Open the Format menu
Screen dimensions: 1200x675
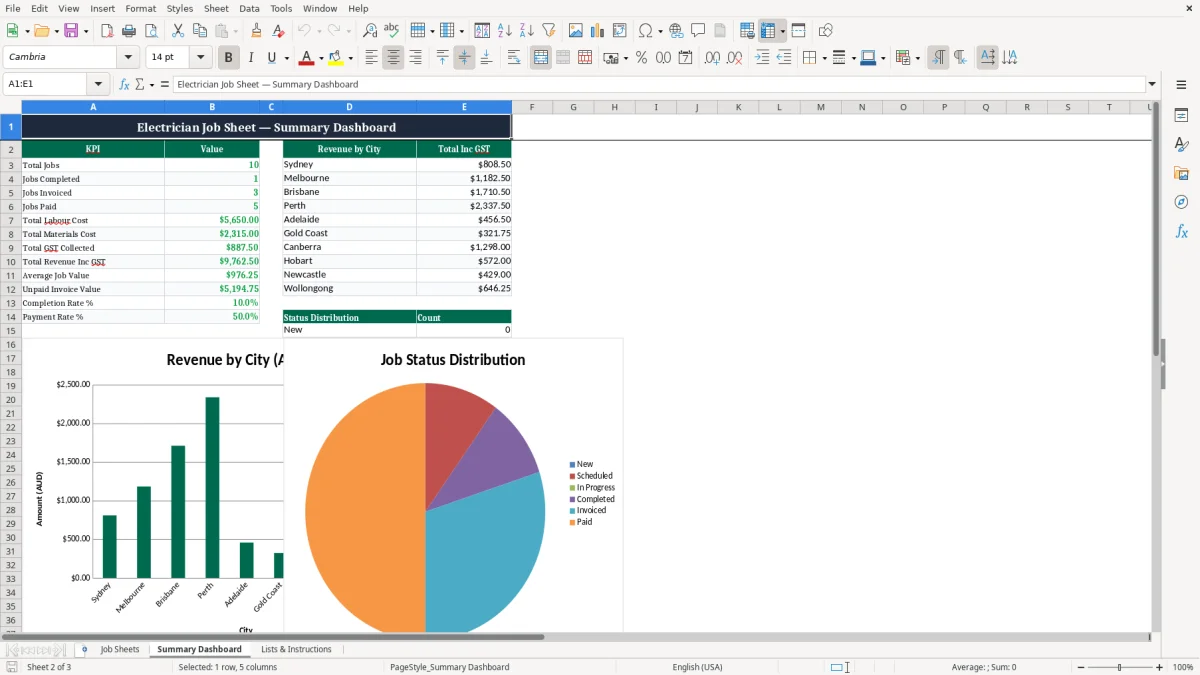(140, 8)
